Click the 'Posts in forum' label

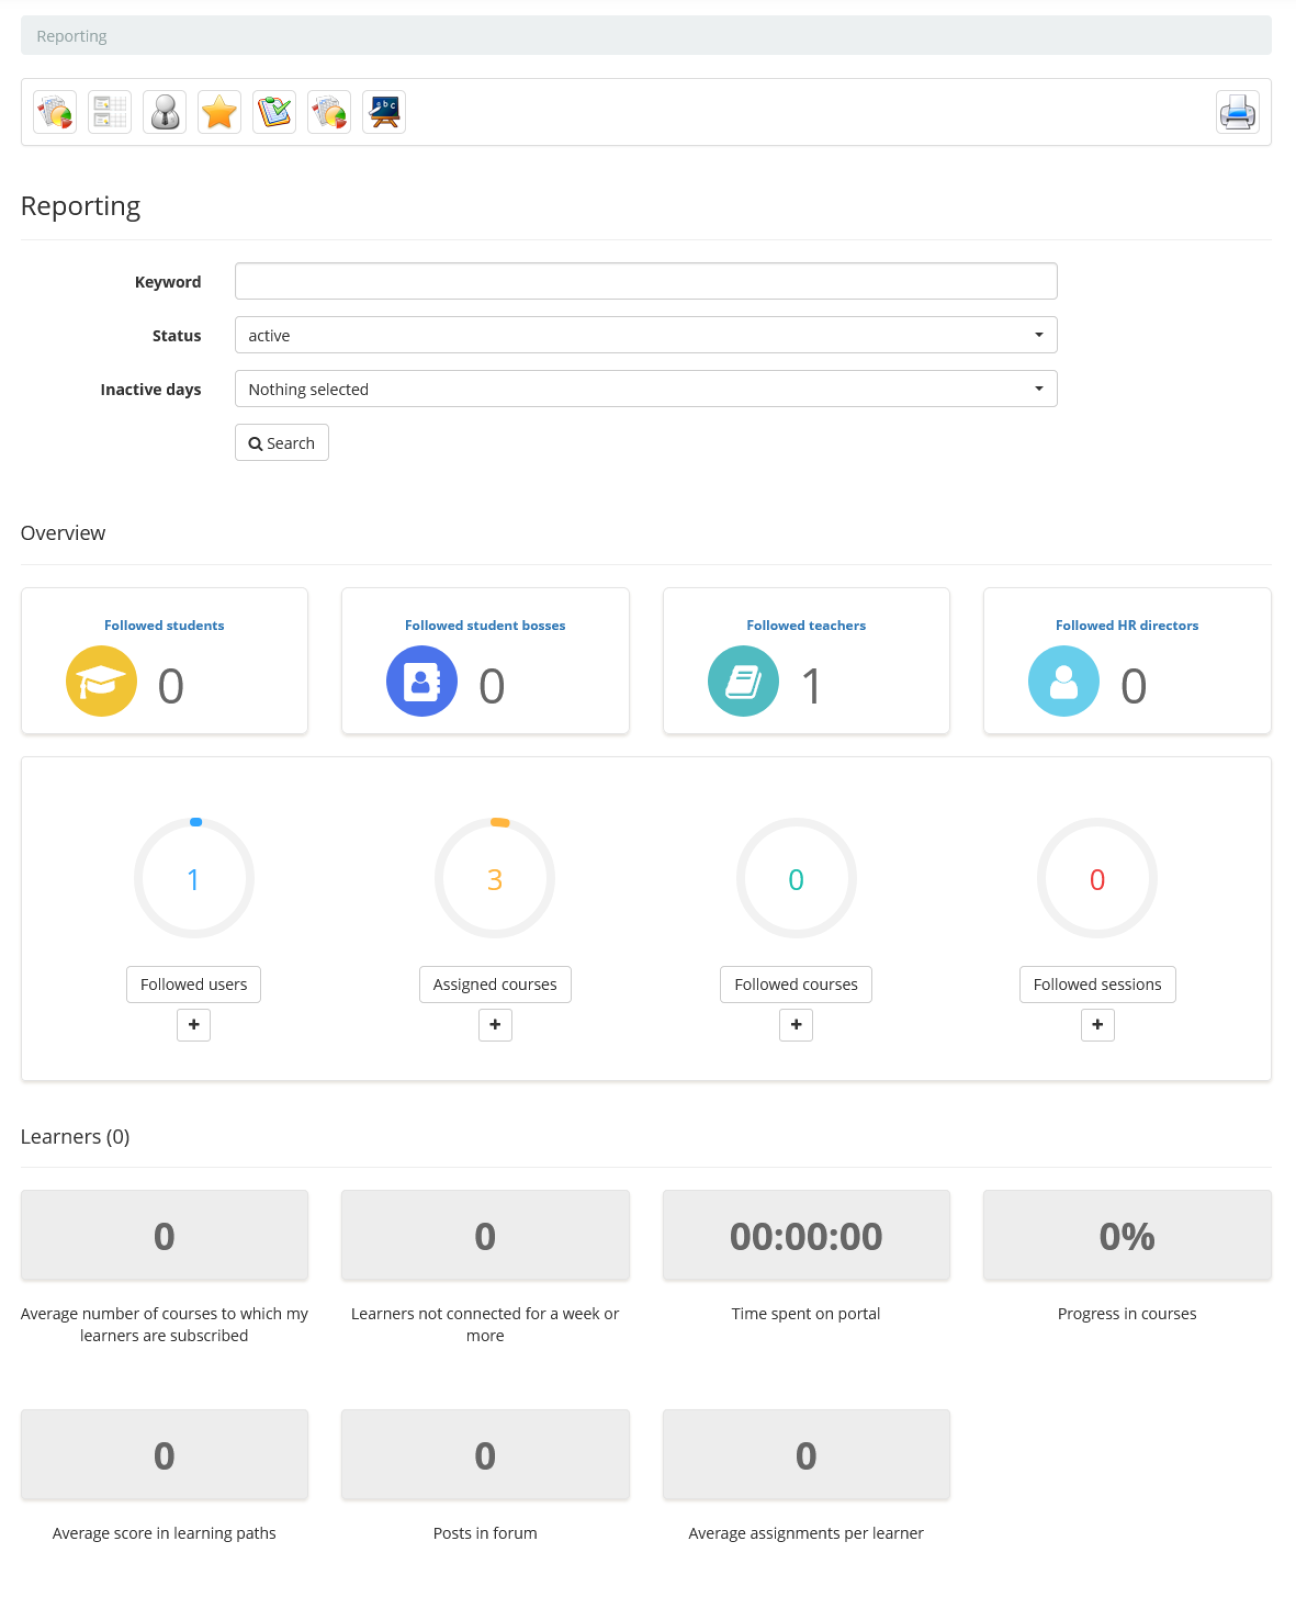pyautogui.click(x=485, y=1533)
